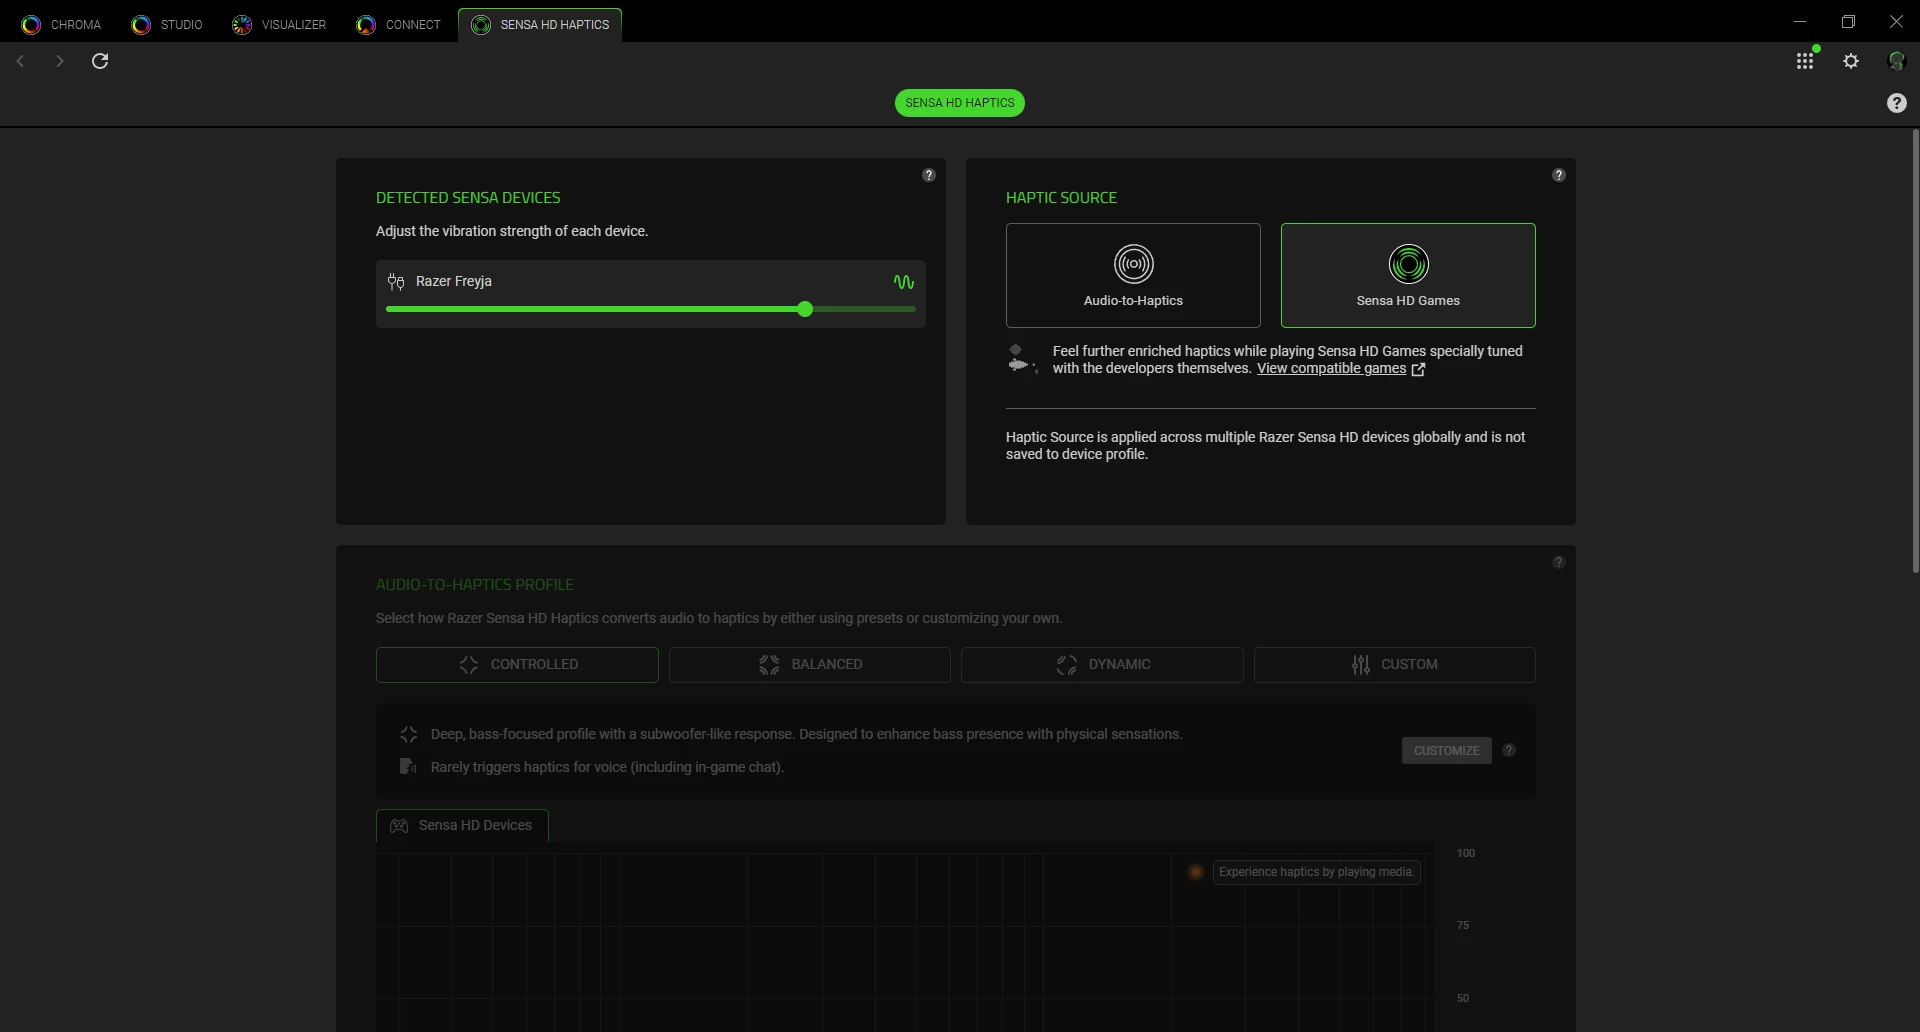Screen dimensions: 1920x1032
Task: Test Razer Freyja vibration waveform icon
Action: pos(904,282)
